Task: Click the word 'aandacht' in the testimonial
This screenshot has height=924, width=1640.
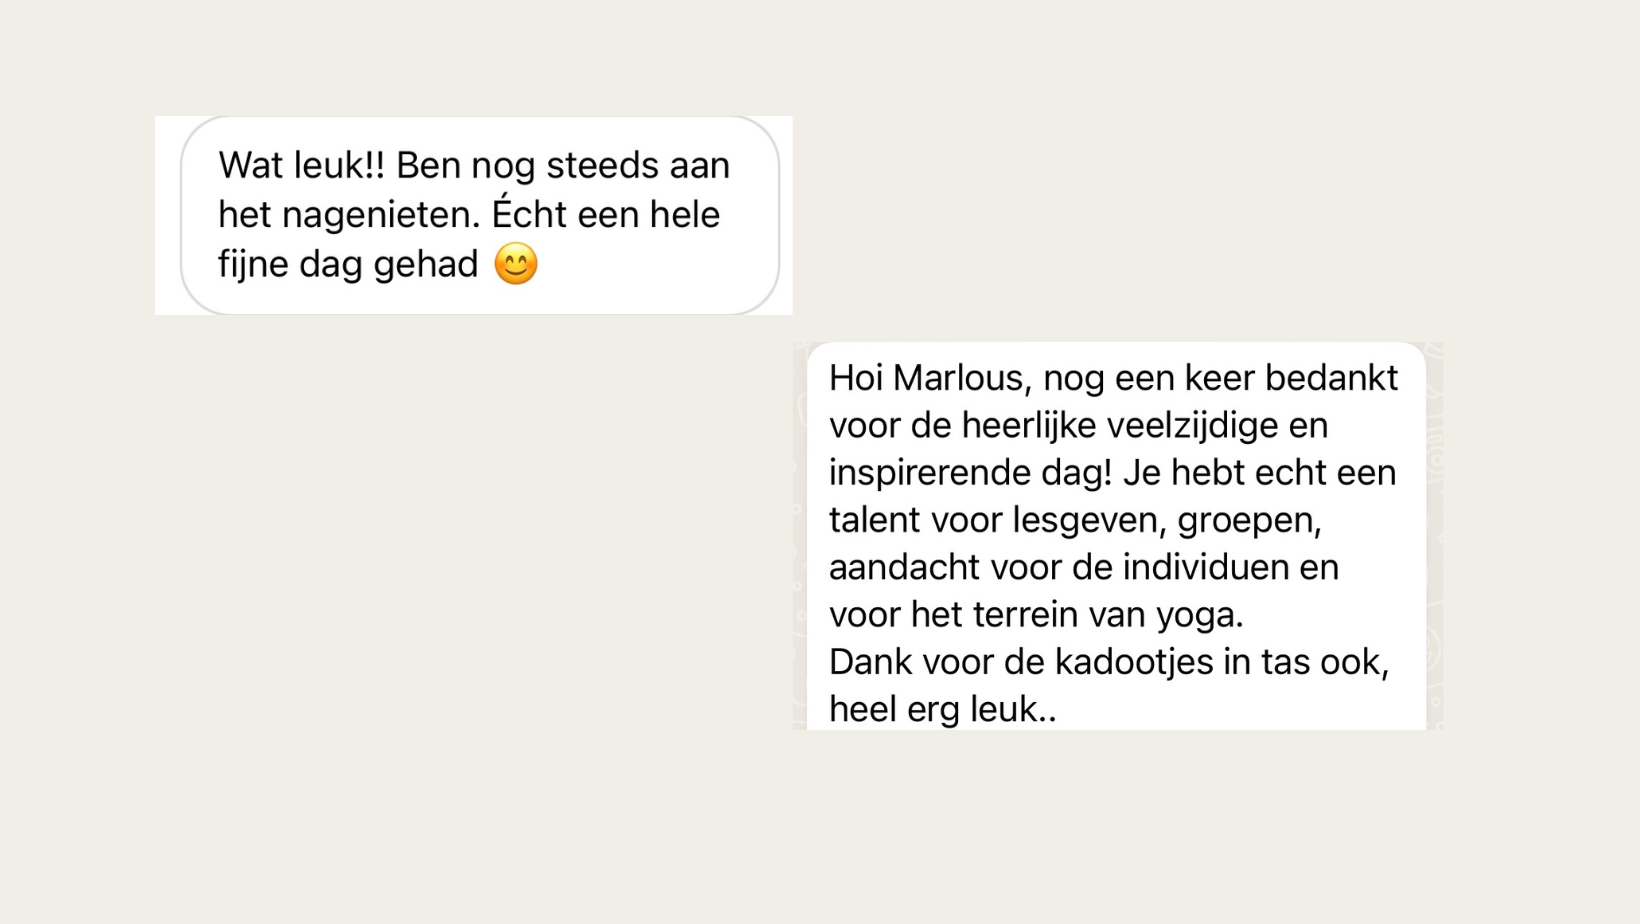Action: click(904, 567)
